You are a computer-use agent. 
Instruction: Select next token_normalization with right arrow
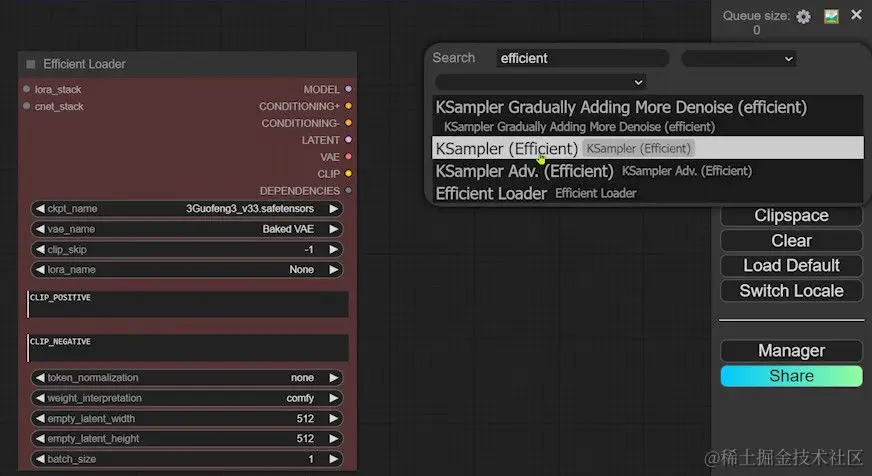click(334, 378)
